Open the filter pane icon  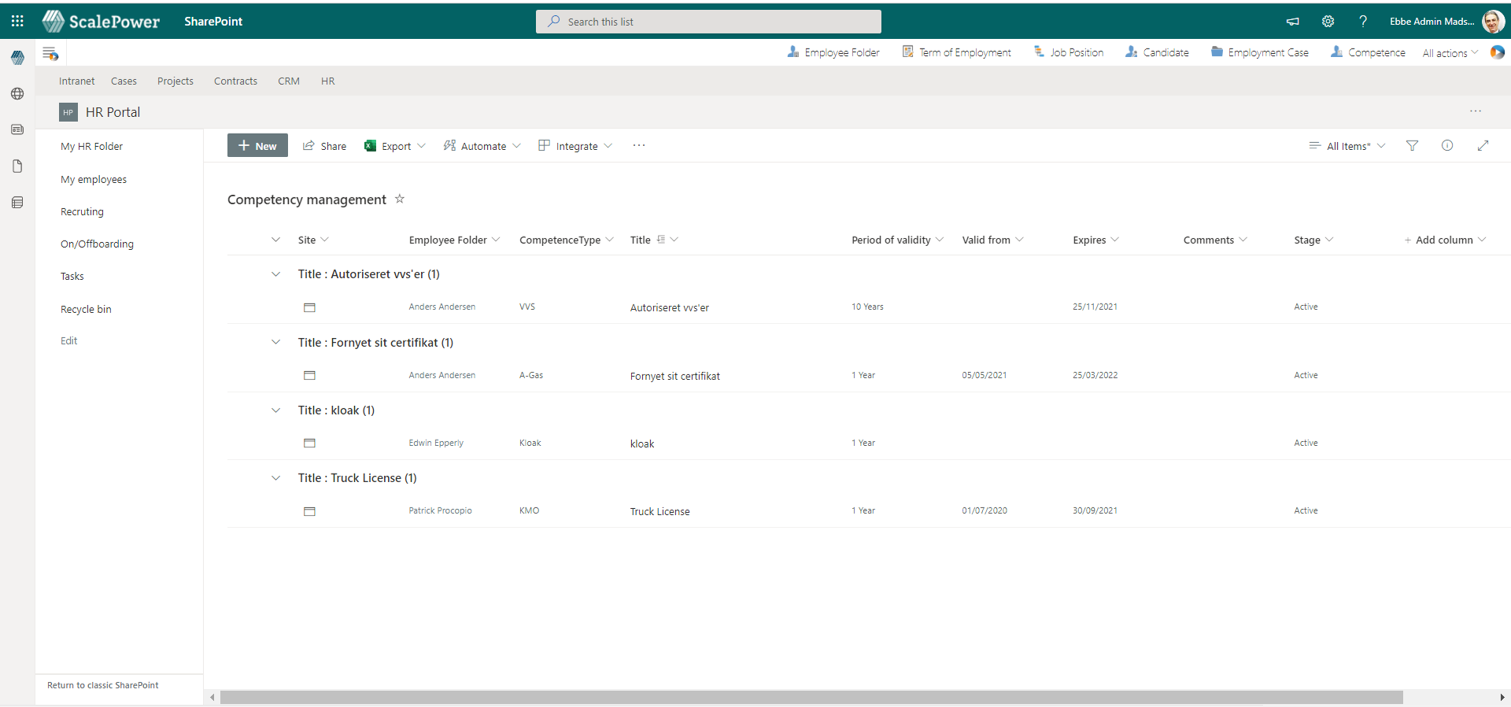click(x=1412, y=145)
